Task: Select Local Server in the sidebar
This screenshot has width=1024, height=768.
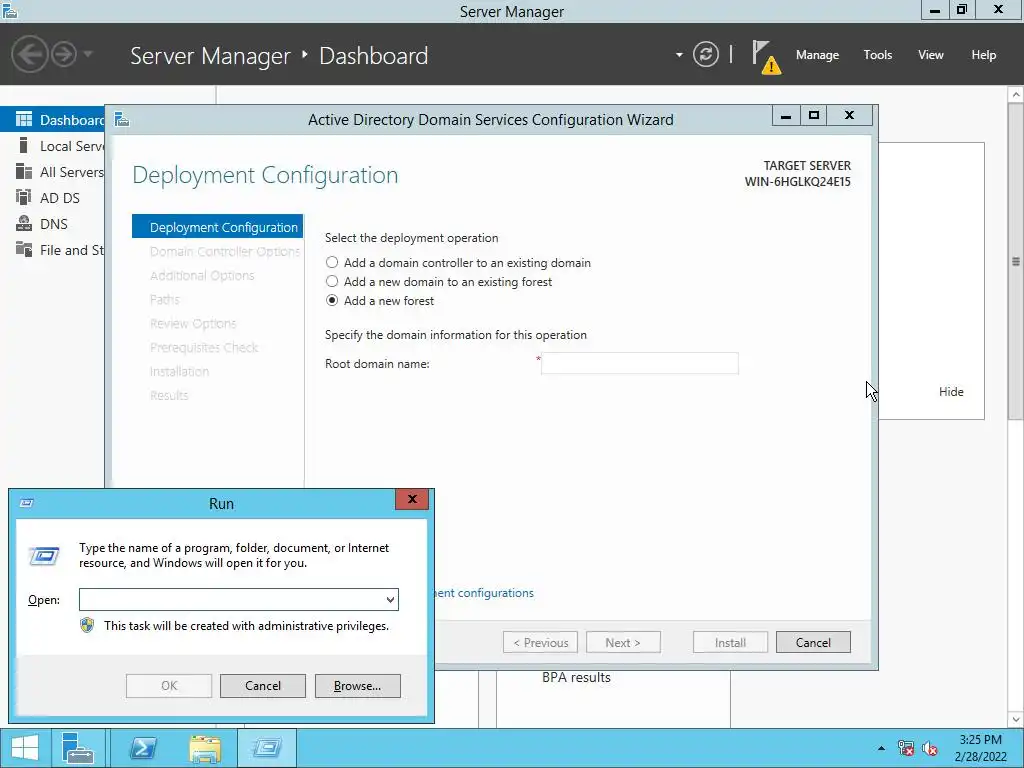Action: click(x=53, y=146)
